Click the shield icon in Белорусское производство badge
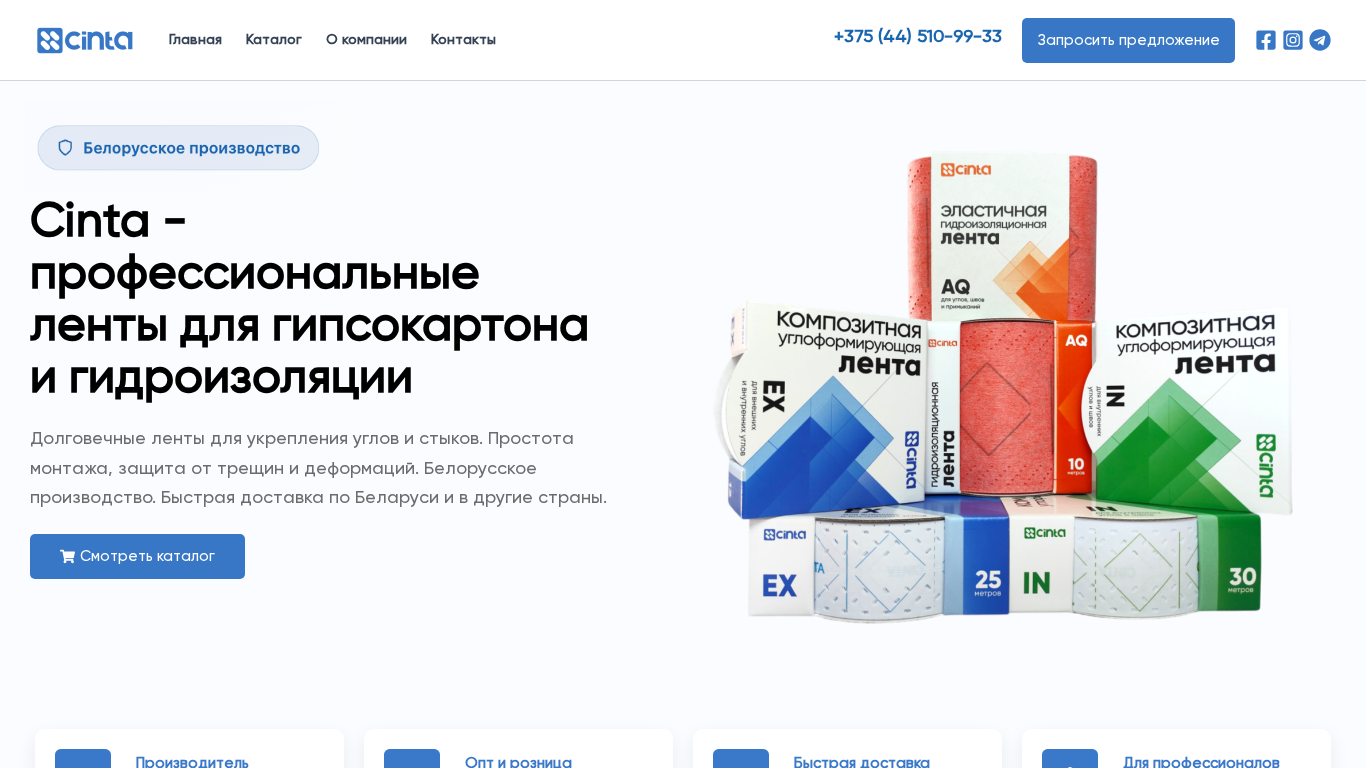The width and height of the screenshot is (1366, 768). (x=65, y=148)
